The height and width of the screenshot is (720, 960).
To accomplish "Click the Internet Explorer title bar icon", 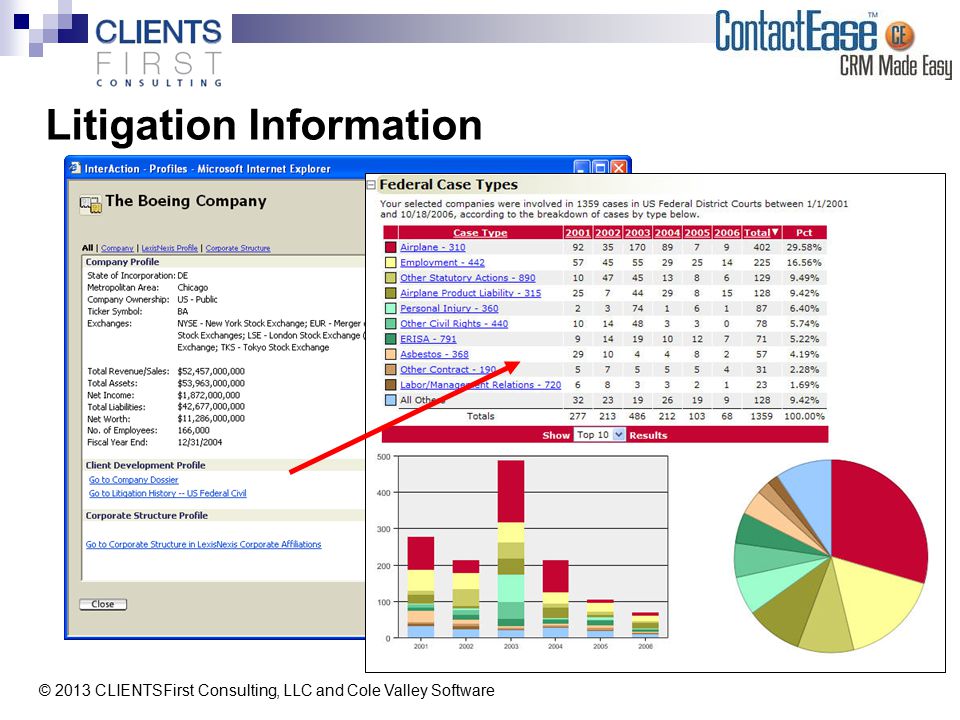I will (75, 168).
